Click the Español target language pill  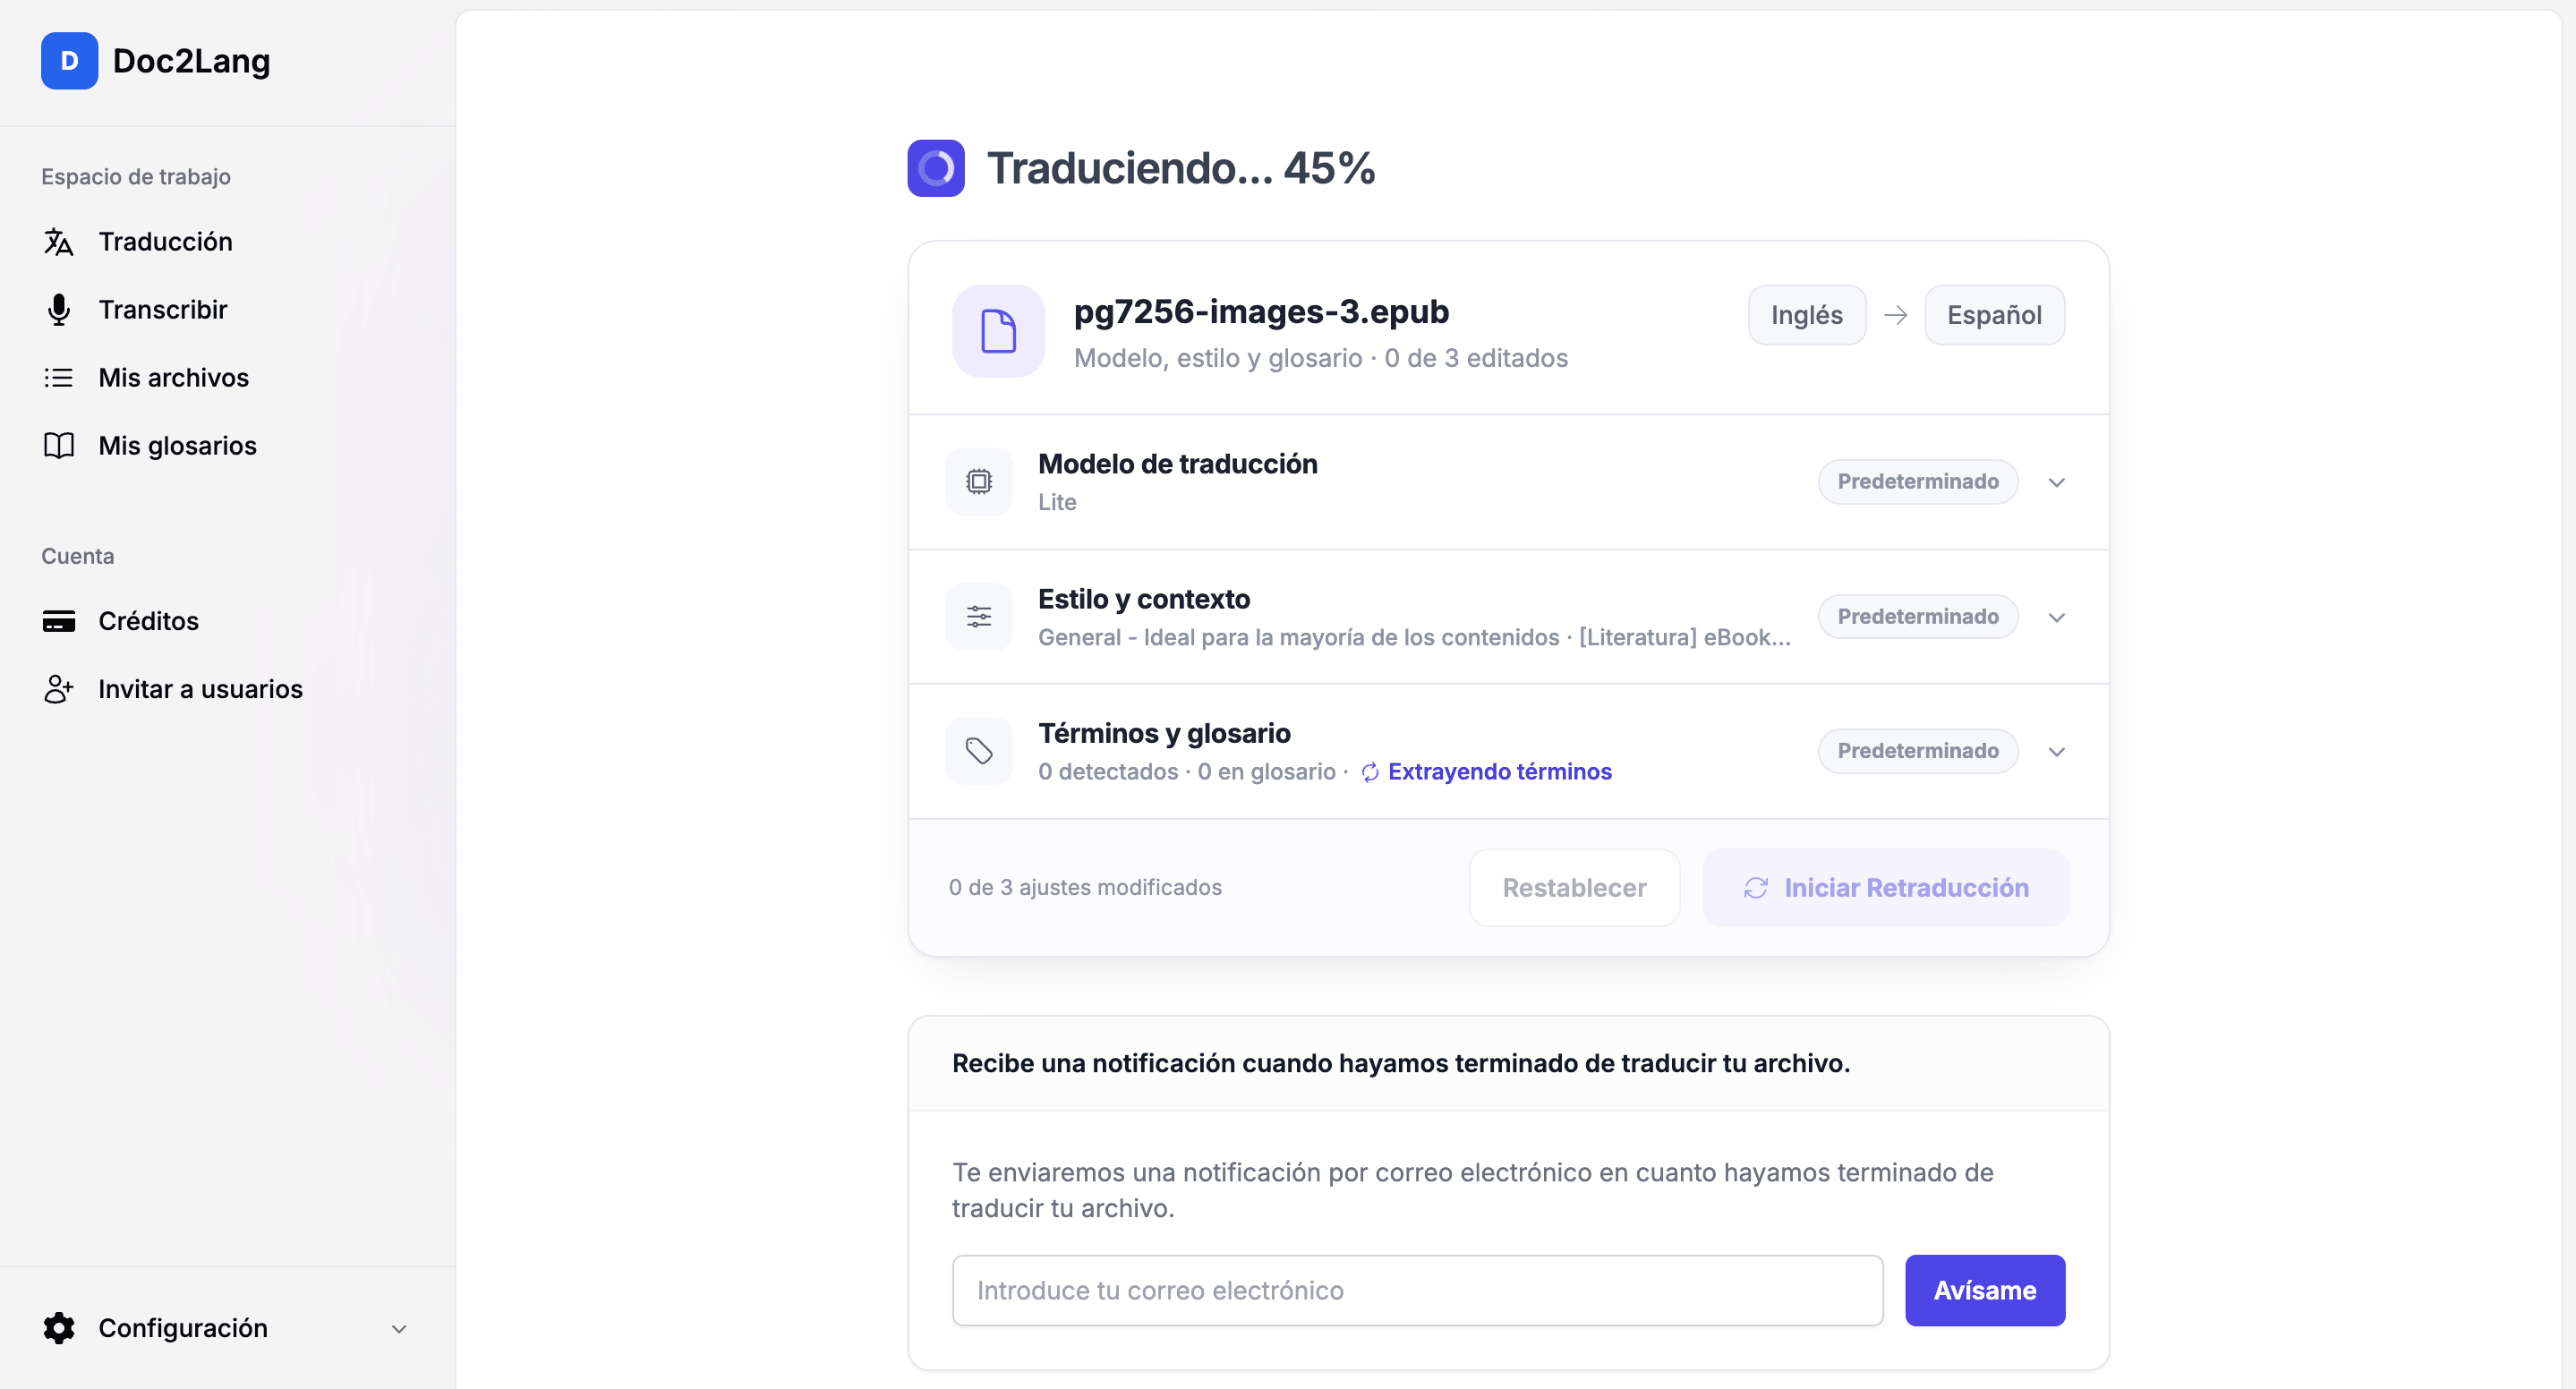pos(1994,315)
